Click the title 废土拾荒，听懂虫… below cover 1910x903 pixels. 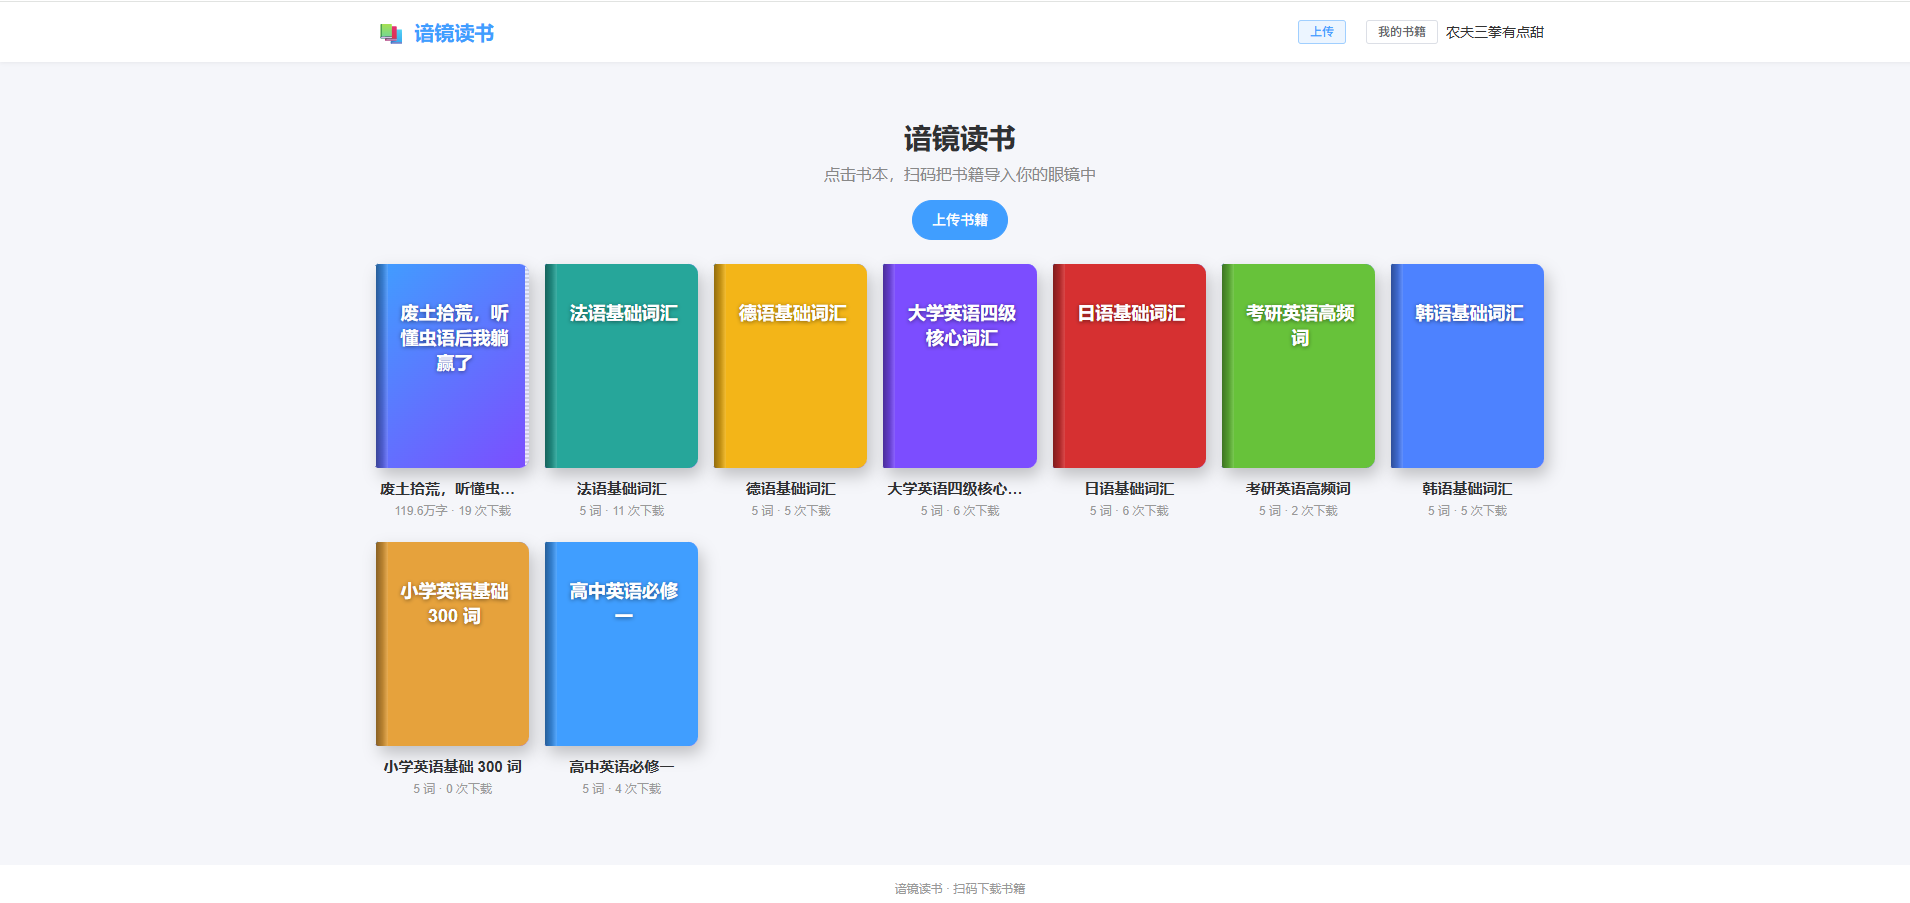pos(448,489)
